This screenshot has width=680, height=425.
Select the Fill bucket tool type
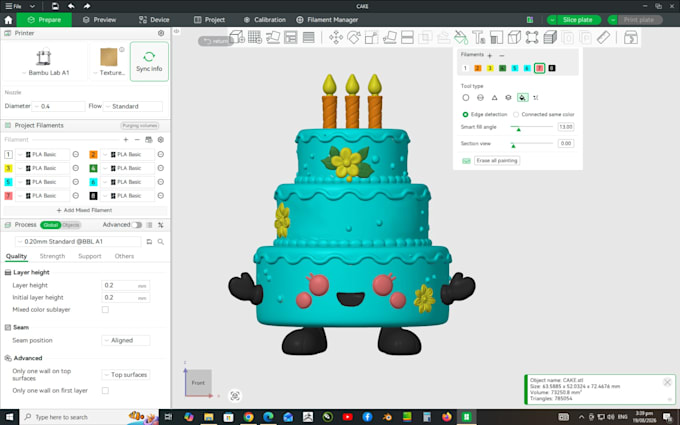[523, 98]
